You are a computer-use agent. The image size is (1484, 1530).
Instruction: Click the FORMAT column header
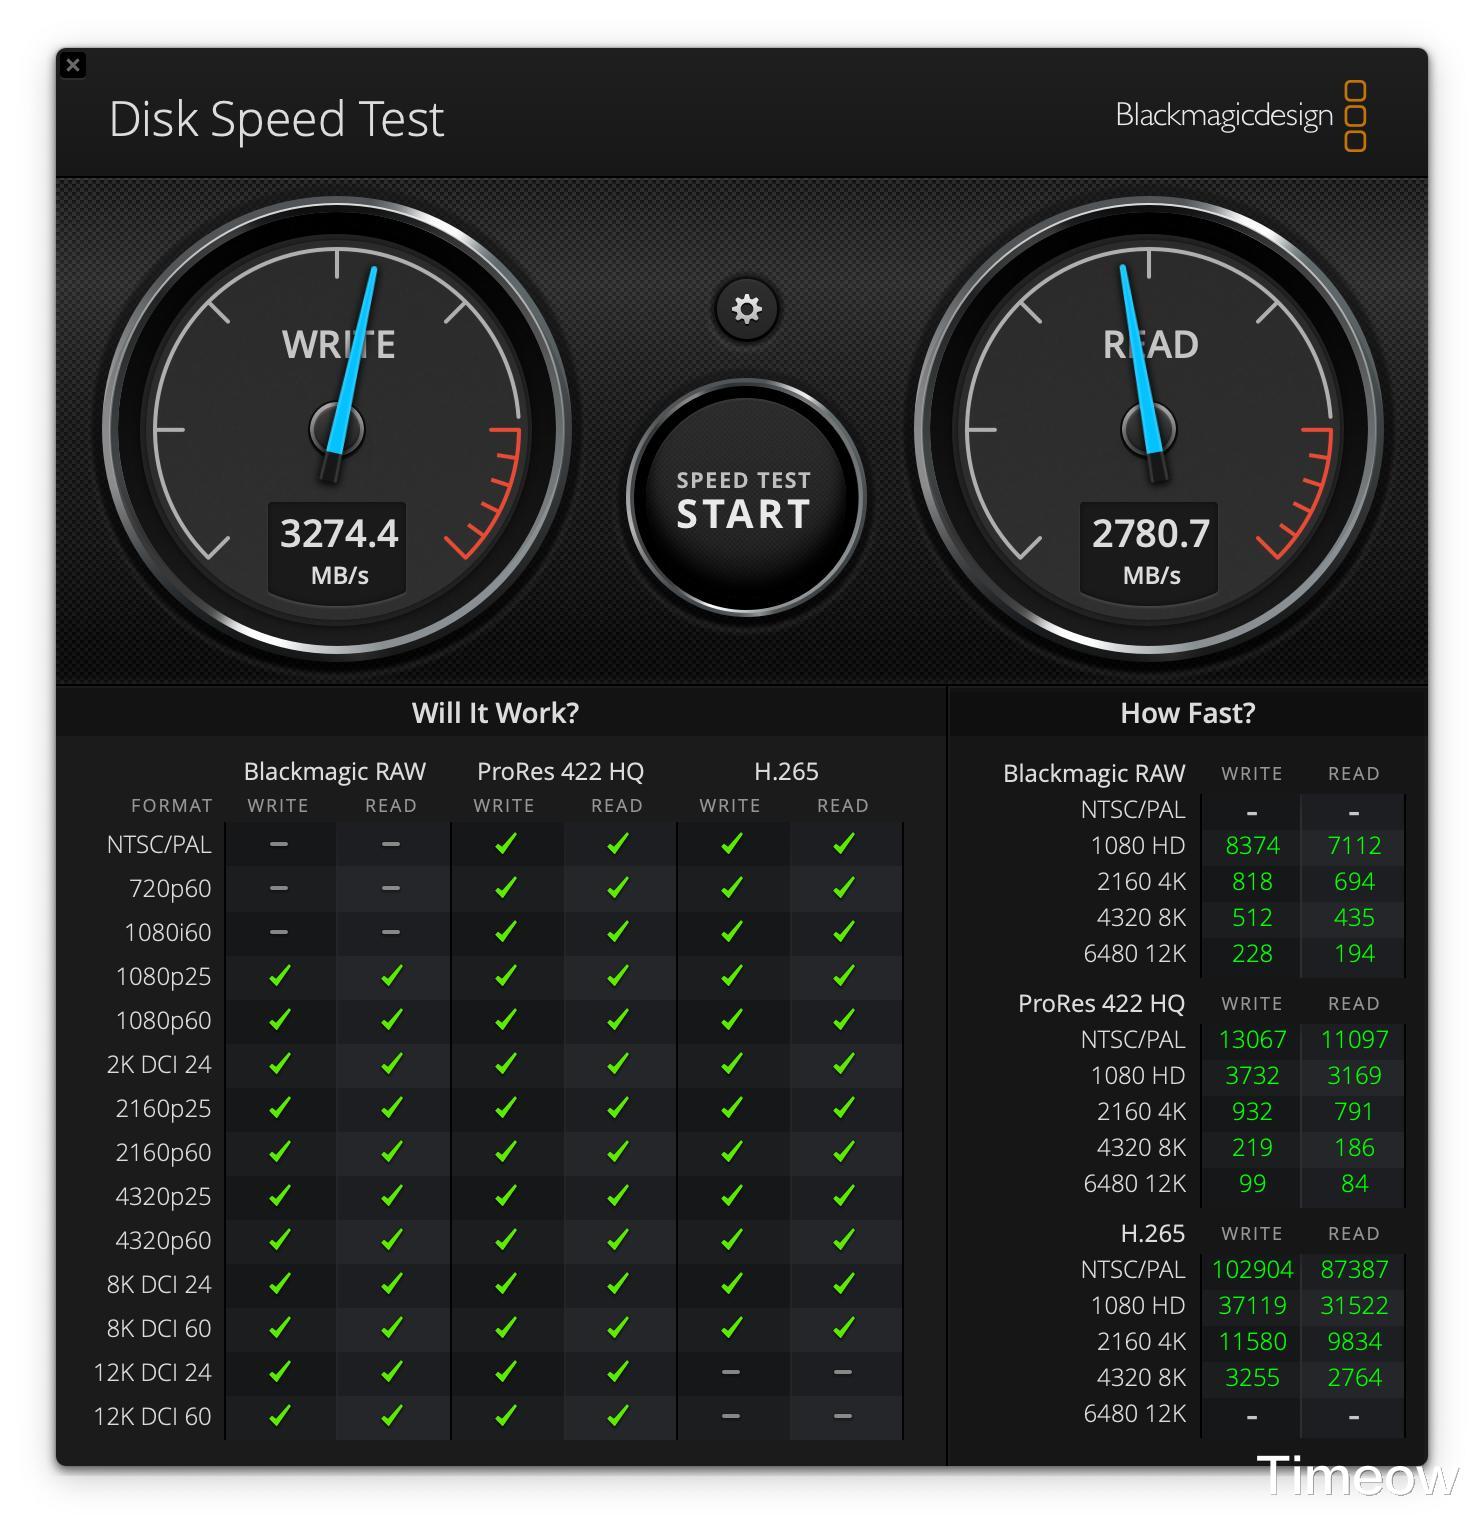[x=171, y=806]
